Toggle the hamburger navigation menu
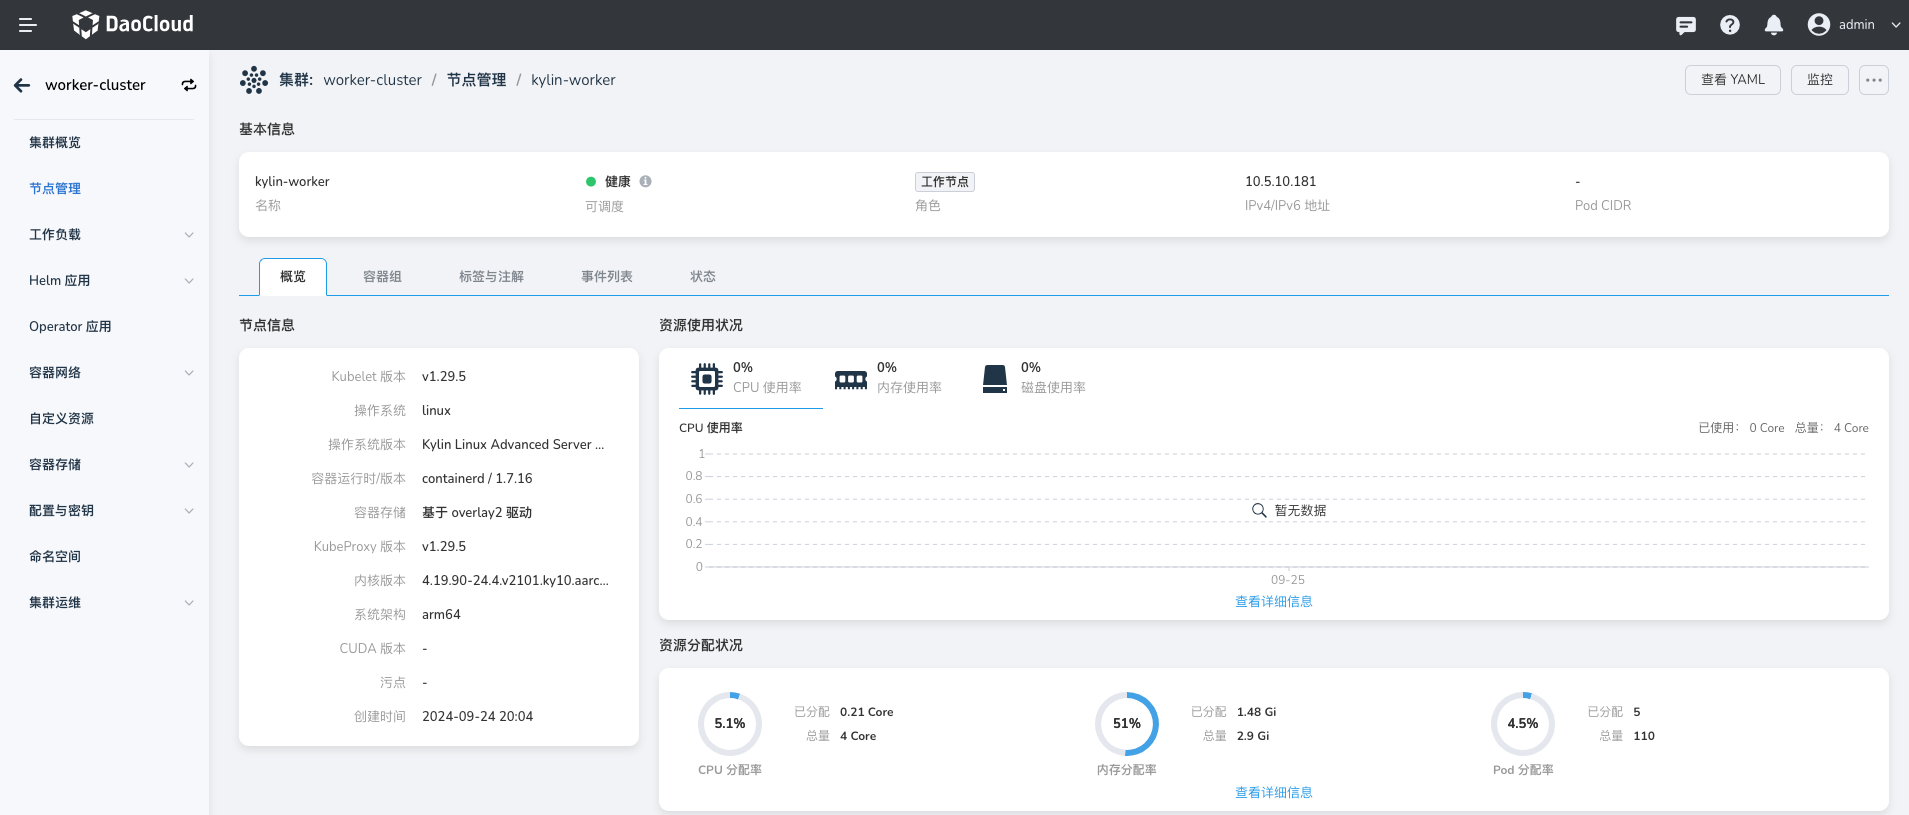This screenshot has width=1909, height=815. click(27, 25)
